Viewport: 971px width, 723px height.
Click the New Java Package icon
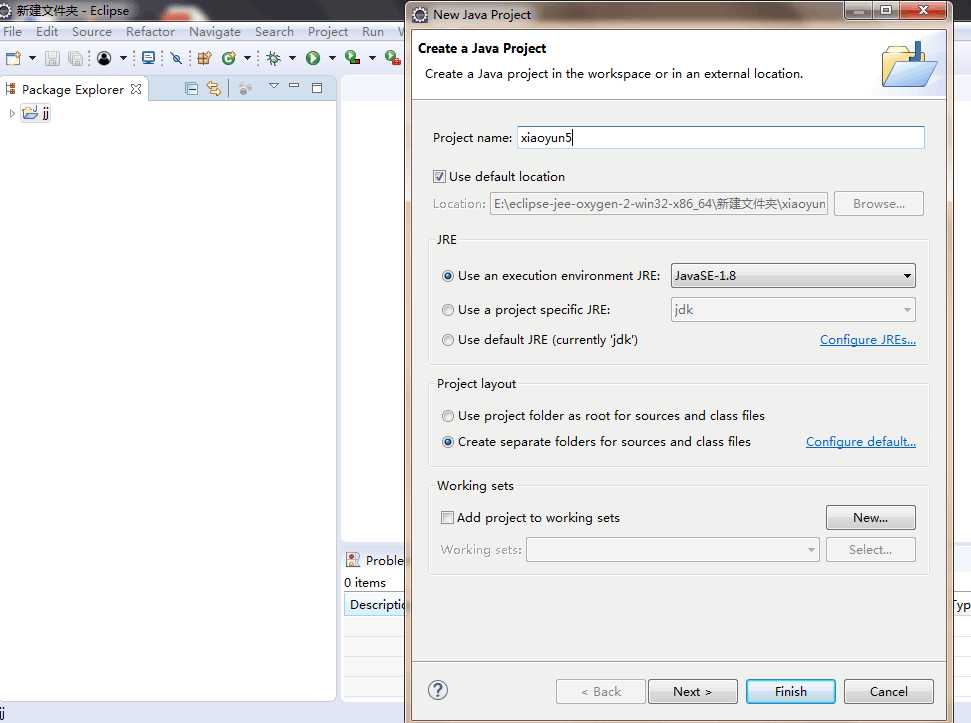(204, 58)
